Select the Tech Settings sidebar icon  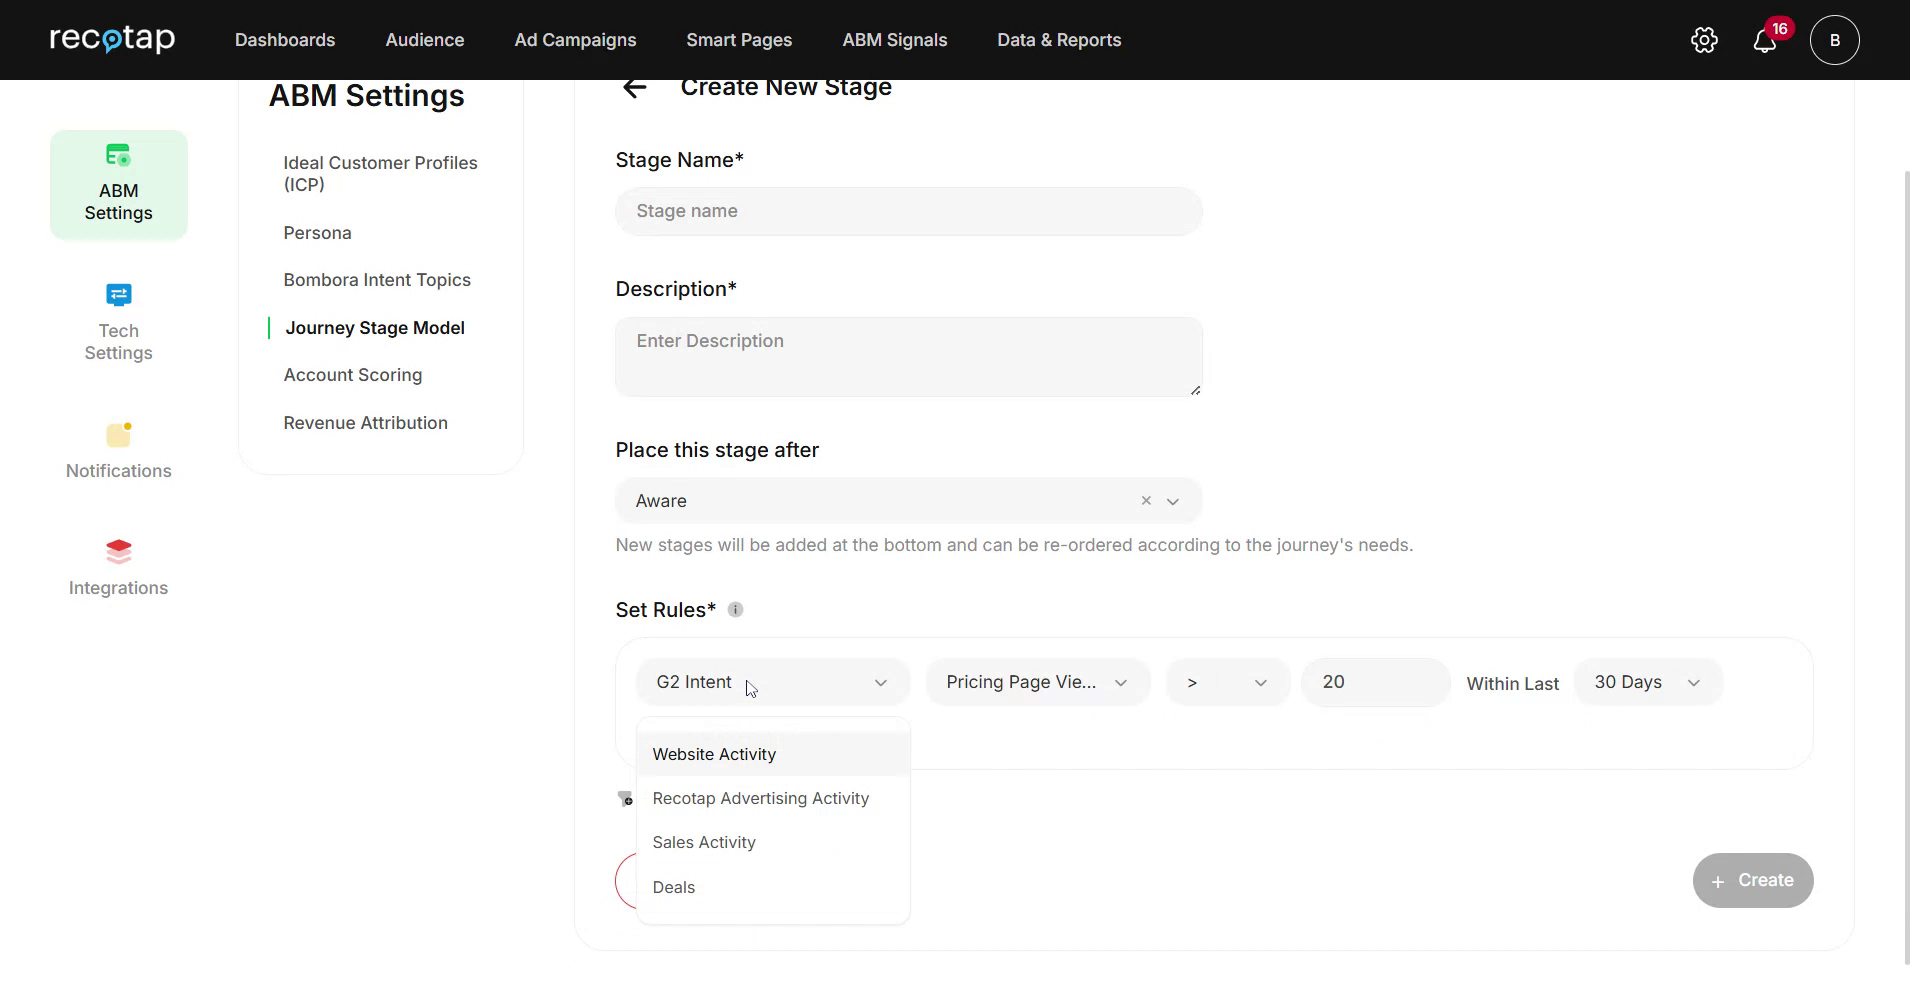pos(118,322)
